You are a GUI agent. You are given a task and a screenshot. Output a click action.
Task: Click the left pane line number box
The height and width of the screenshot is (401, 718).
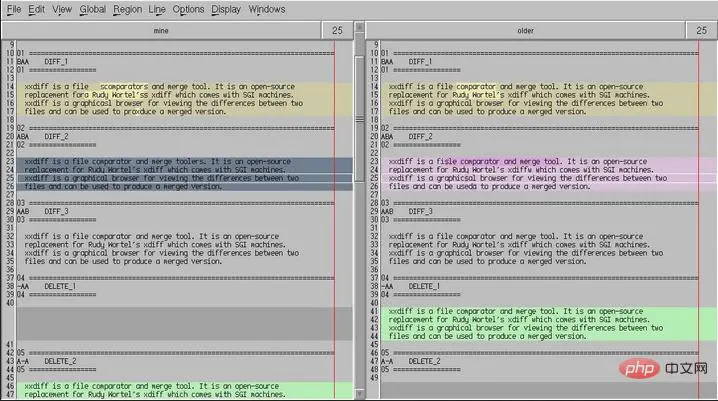(338, 31)
